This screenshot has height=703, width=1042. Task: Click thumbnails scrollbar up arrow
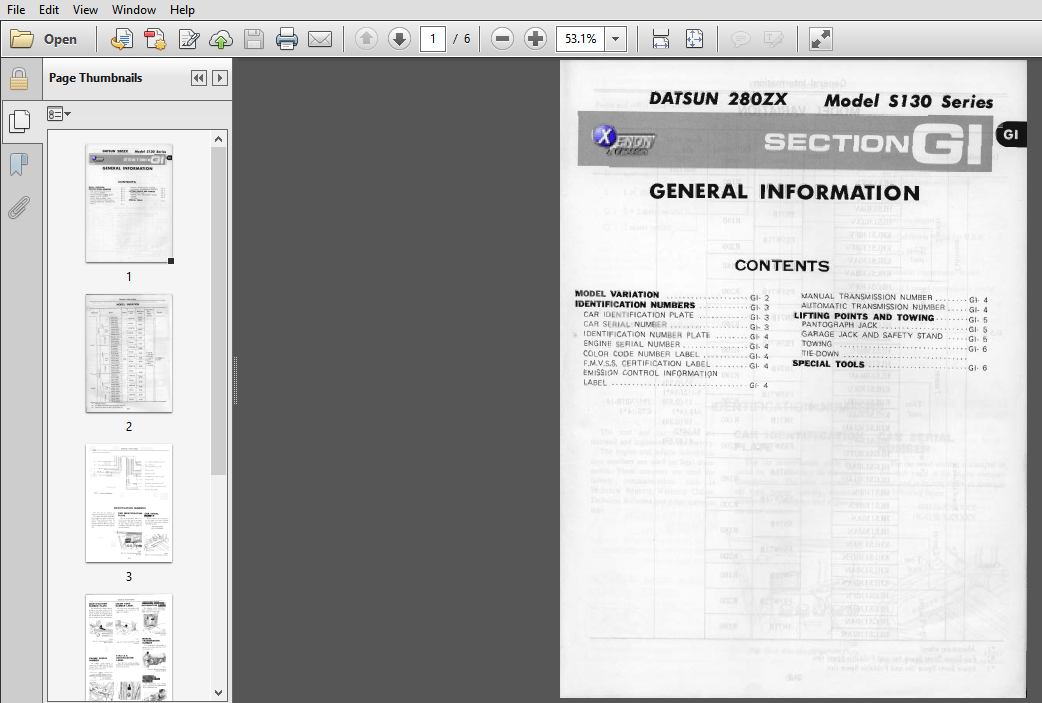point(219,139)
